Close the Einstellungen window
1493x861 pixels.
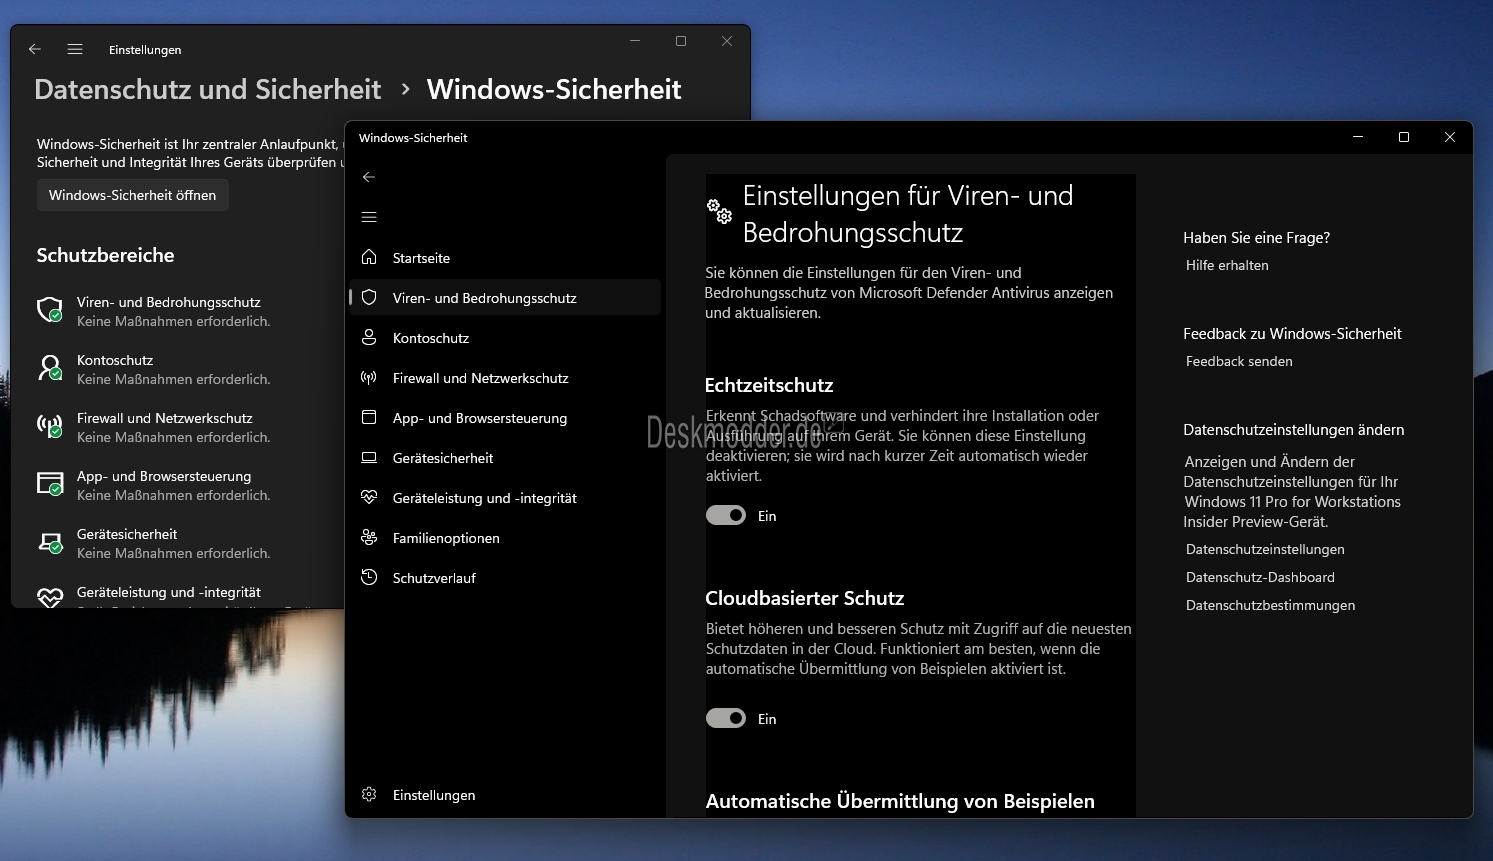[727, 41]
